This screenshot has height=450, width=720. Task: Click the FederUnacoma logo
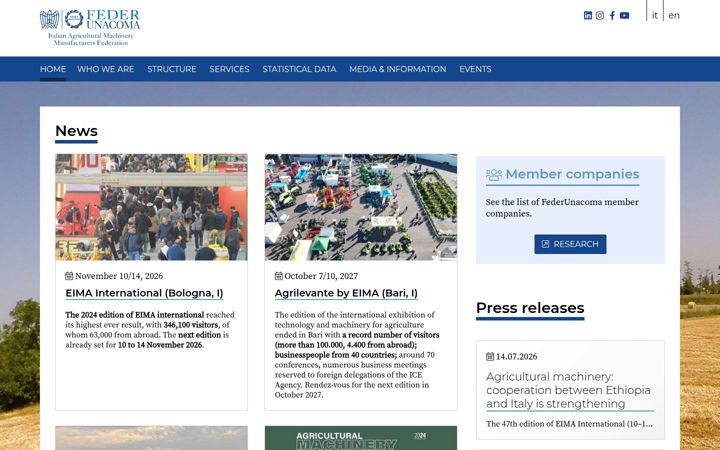[x=90, y=27]
